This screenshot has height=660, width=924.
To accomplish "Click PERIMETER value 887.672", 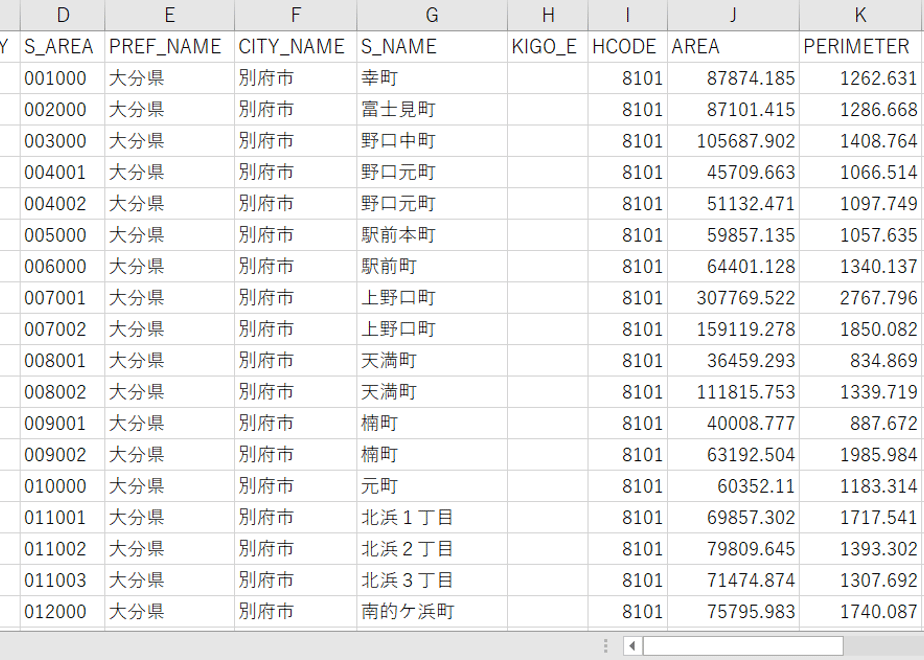I will coord(860,423).
